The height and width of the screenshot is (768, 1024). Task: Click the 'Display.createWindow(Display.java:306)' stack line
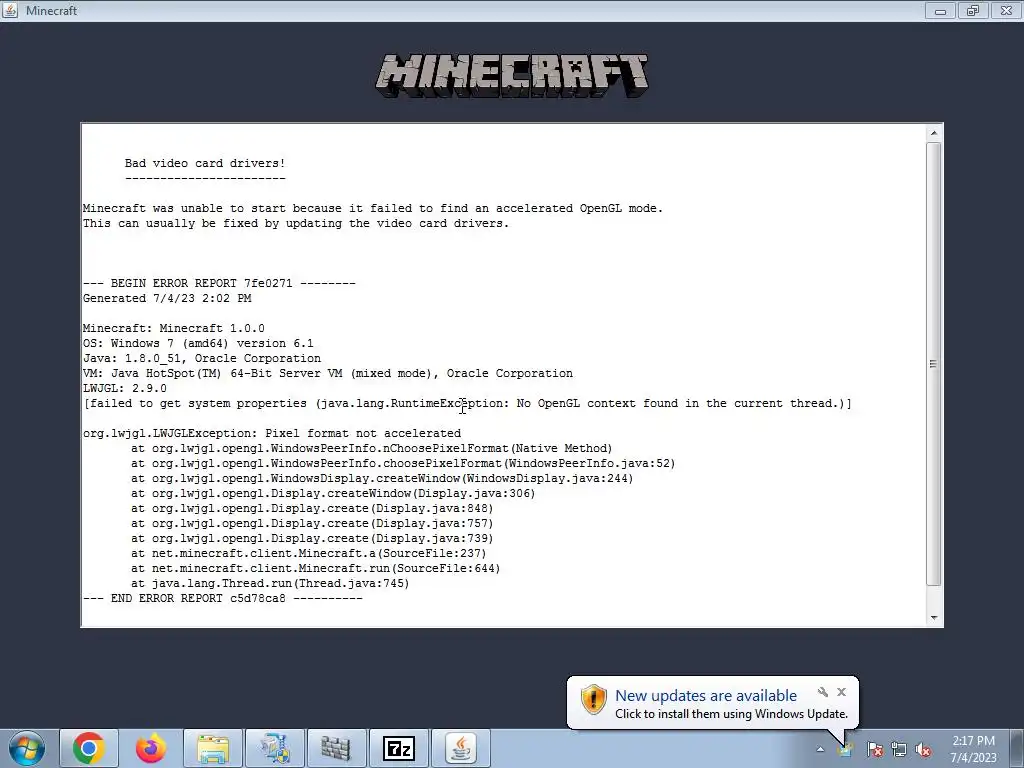pyautogui.click(x=333, y=494)
